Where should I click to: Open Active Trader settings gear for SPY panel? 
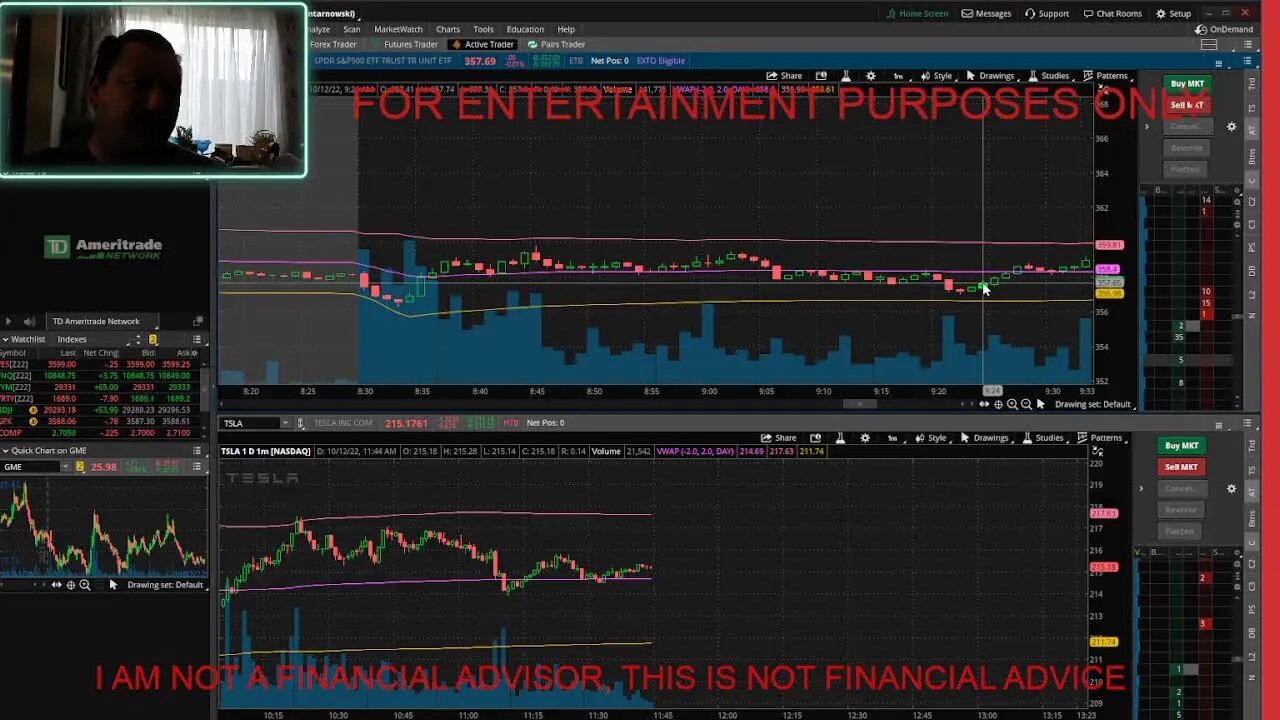click(x=1231, y=127)
